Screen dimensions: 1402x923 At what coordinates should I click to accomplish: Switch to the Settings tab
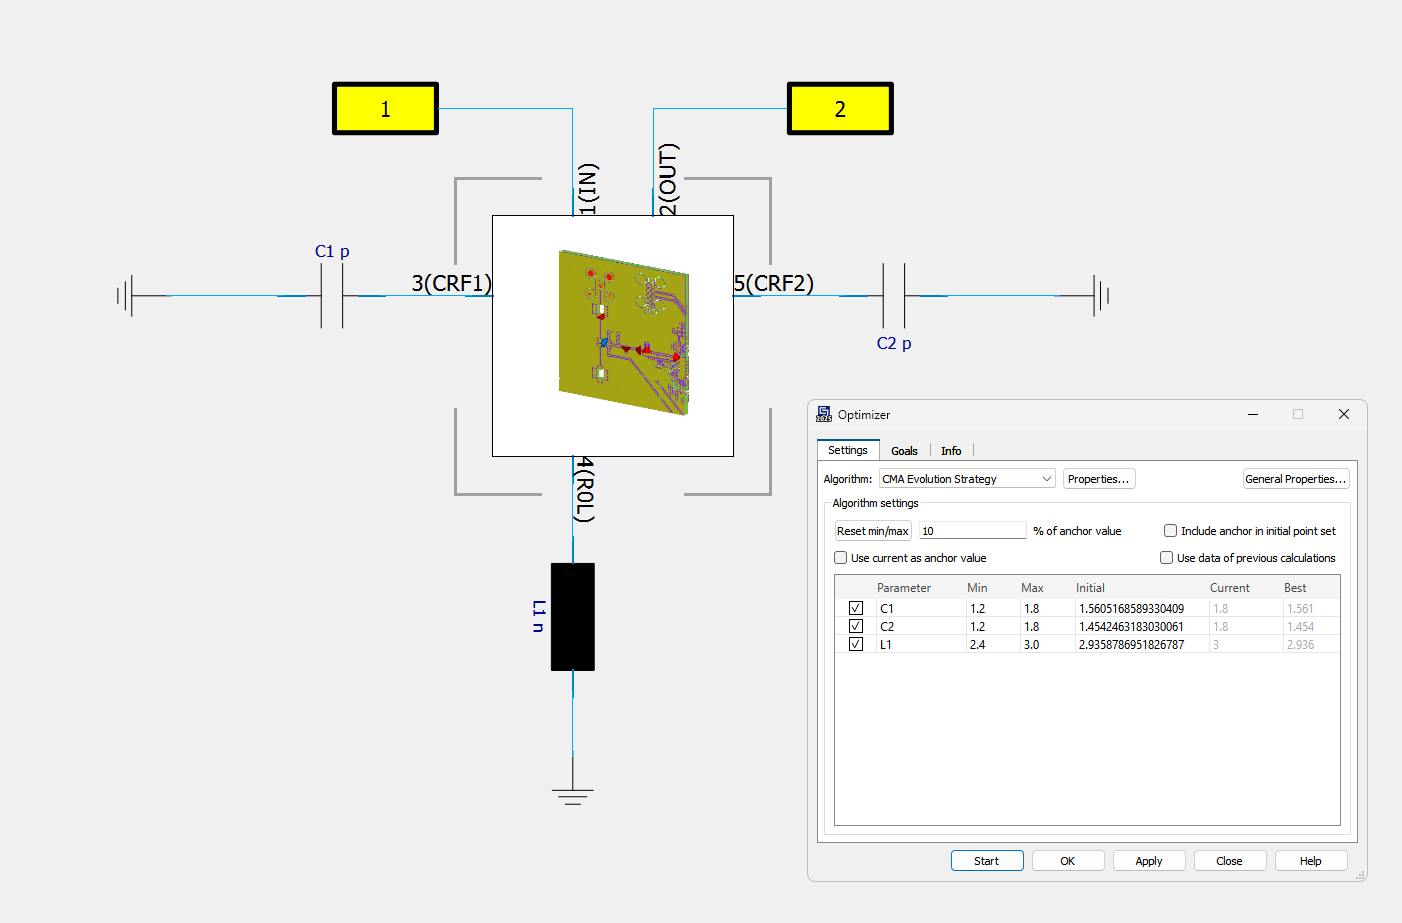tap(848, 450)
